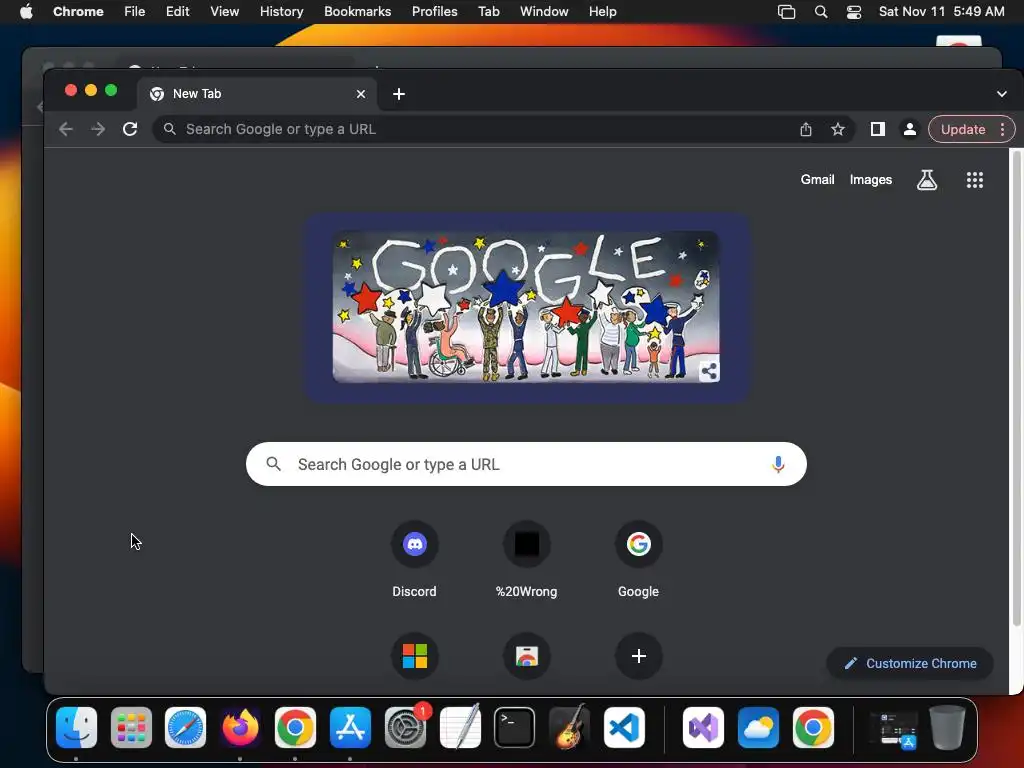Image resolution: width=1024 pixels, height=768 pixels.
Task: Open System Settings from the Dock
Action: click(x=405, y=727)
